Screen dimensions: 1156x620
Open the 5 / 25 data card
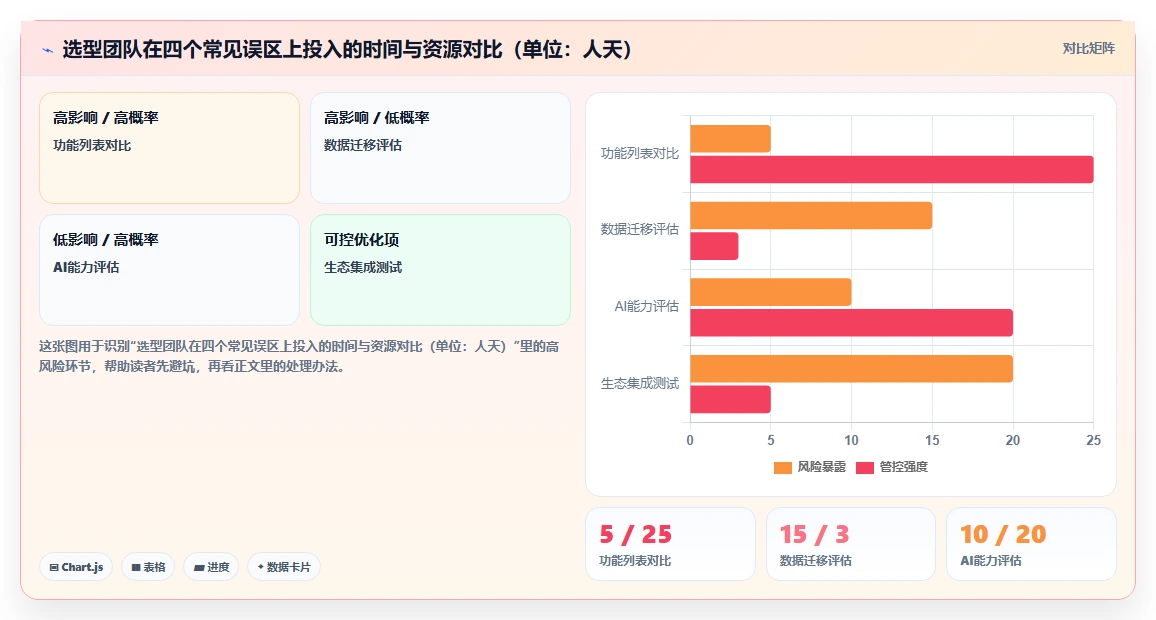click(x=670, y=544)
